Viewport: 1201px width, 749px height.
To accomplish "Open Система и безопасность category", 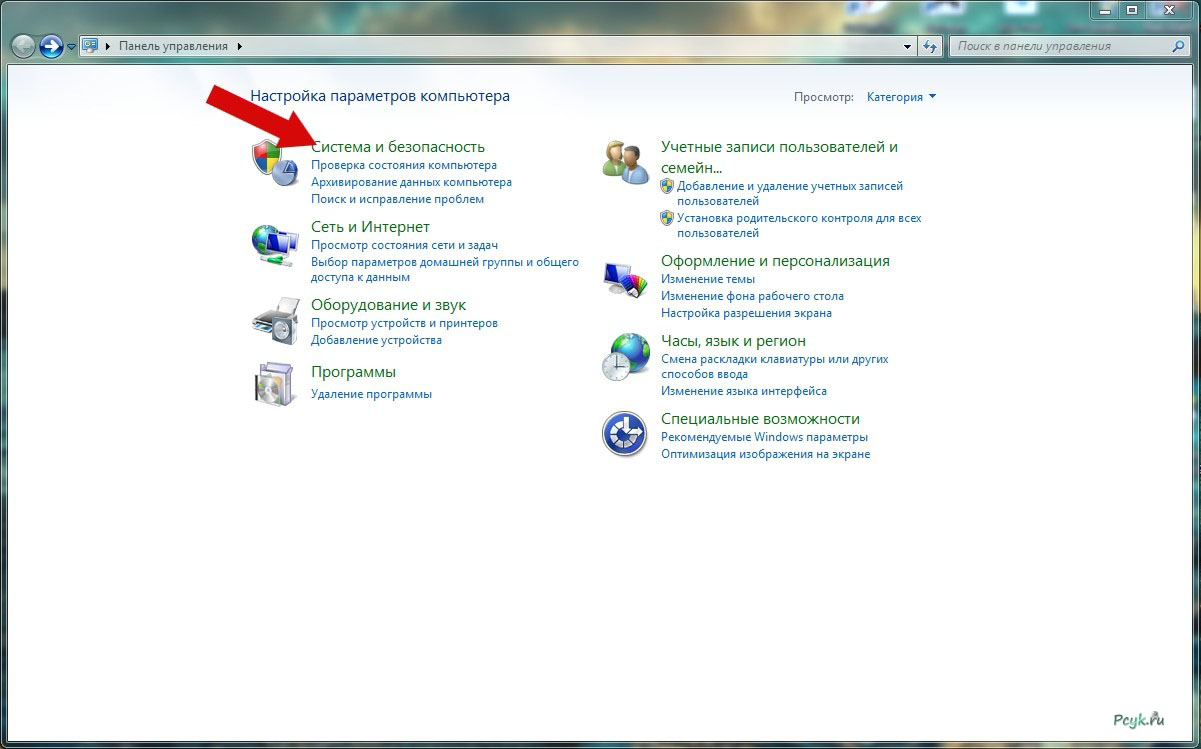I will [398, 147].
